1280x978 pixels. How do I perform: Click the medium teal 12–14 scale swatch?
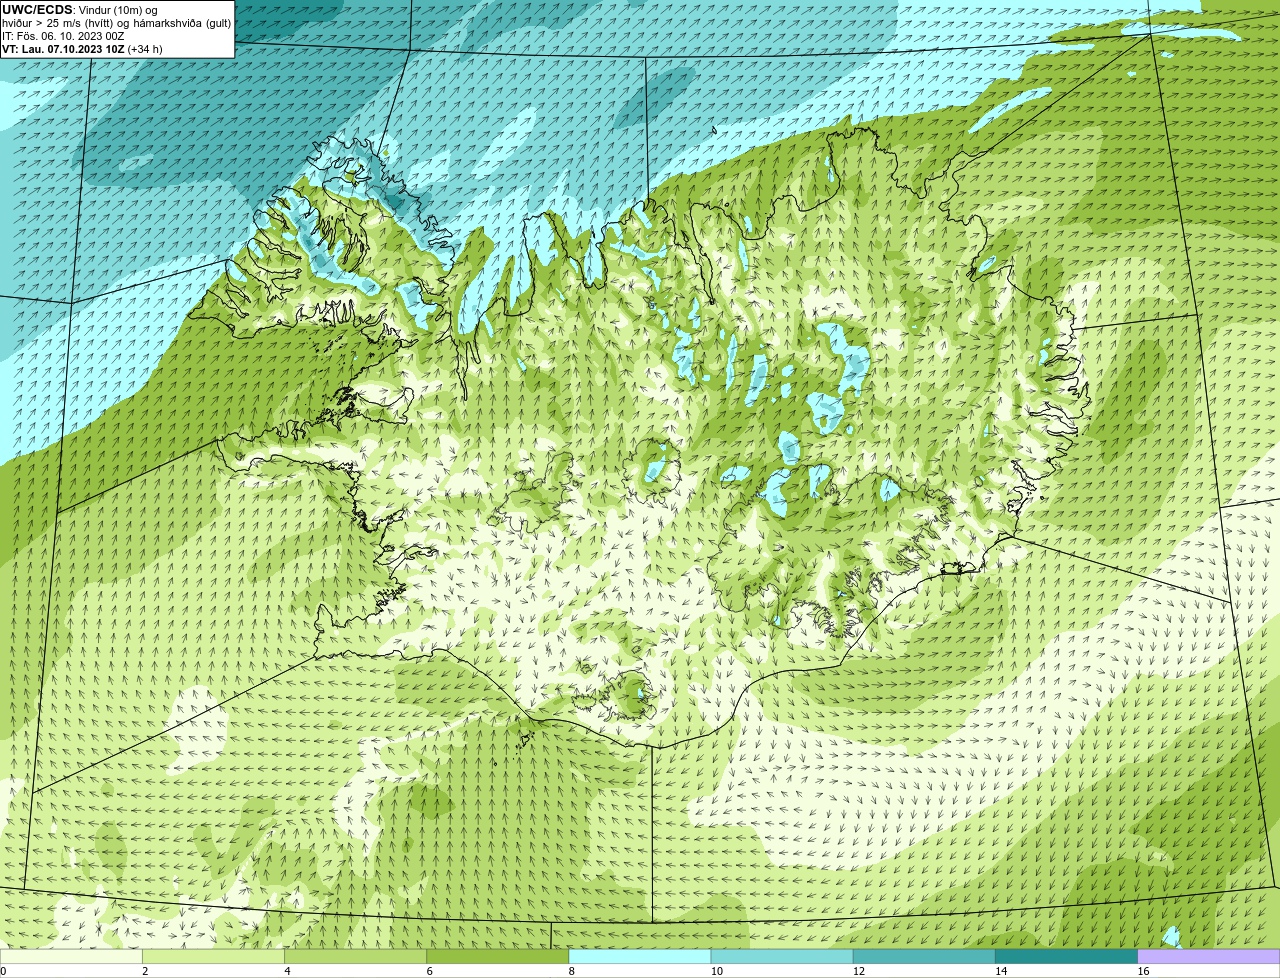pos(924,957)
